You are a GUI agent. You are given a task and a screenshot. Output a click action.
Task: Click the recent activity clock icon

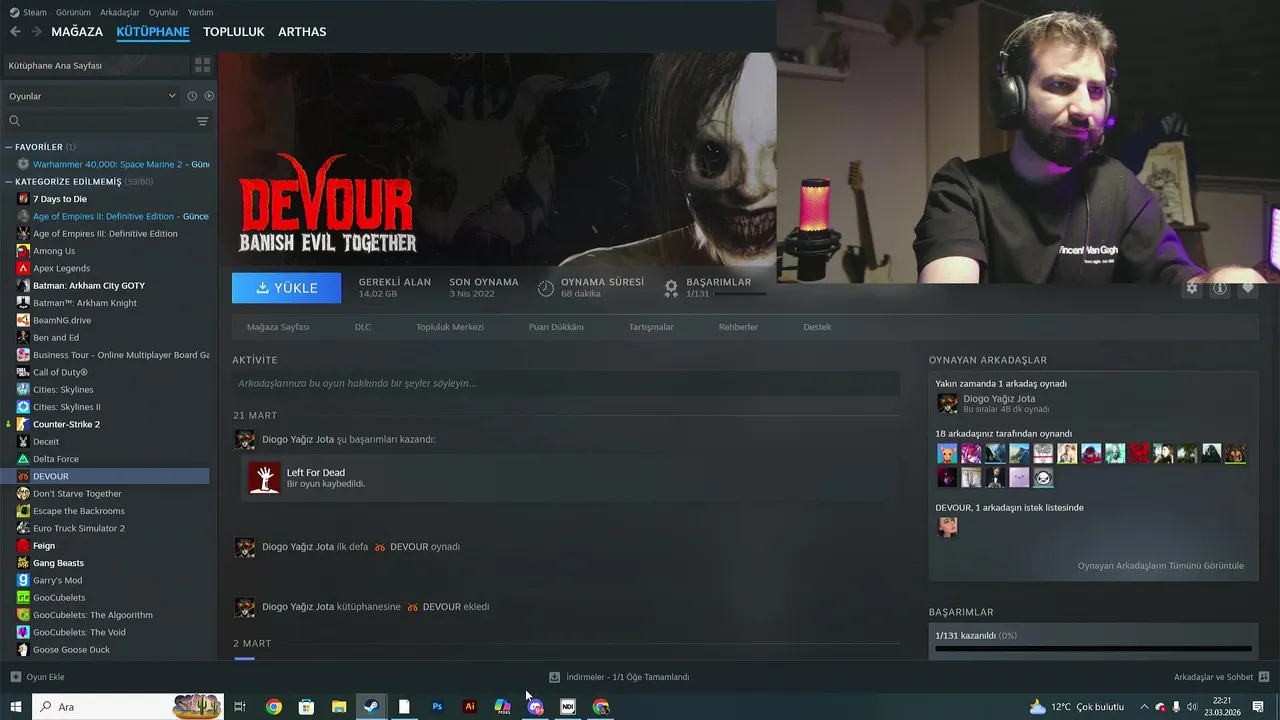pos(192,96)
